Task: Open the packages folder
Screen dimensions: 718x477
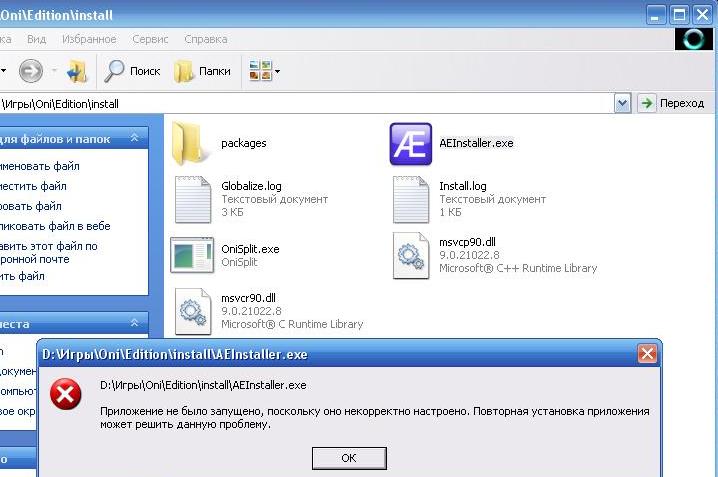Action: [x=190, y=144]
